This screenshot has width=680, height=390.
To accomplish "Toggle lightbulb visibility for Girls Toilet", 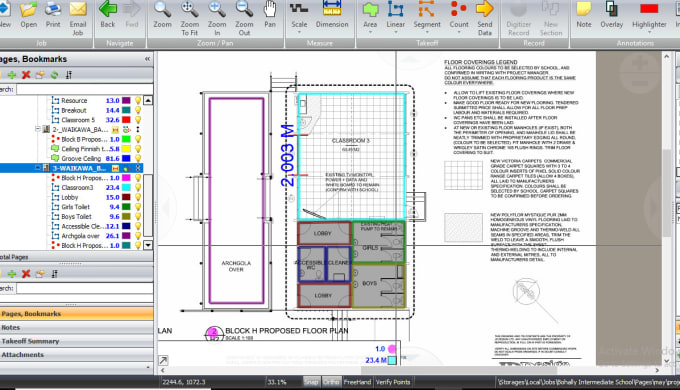I will (x=138, y=207).
